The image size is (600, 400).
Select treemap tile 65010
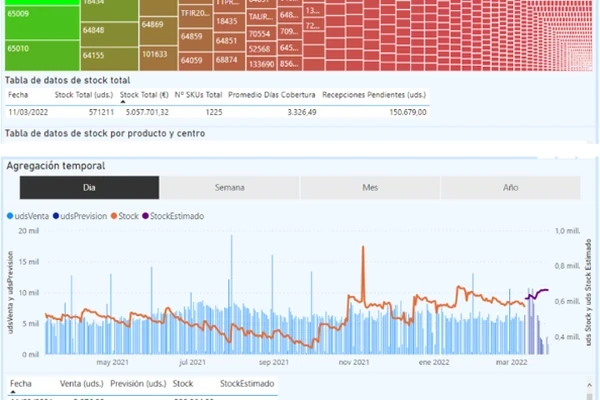click(x=40, y=48)
